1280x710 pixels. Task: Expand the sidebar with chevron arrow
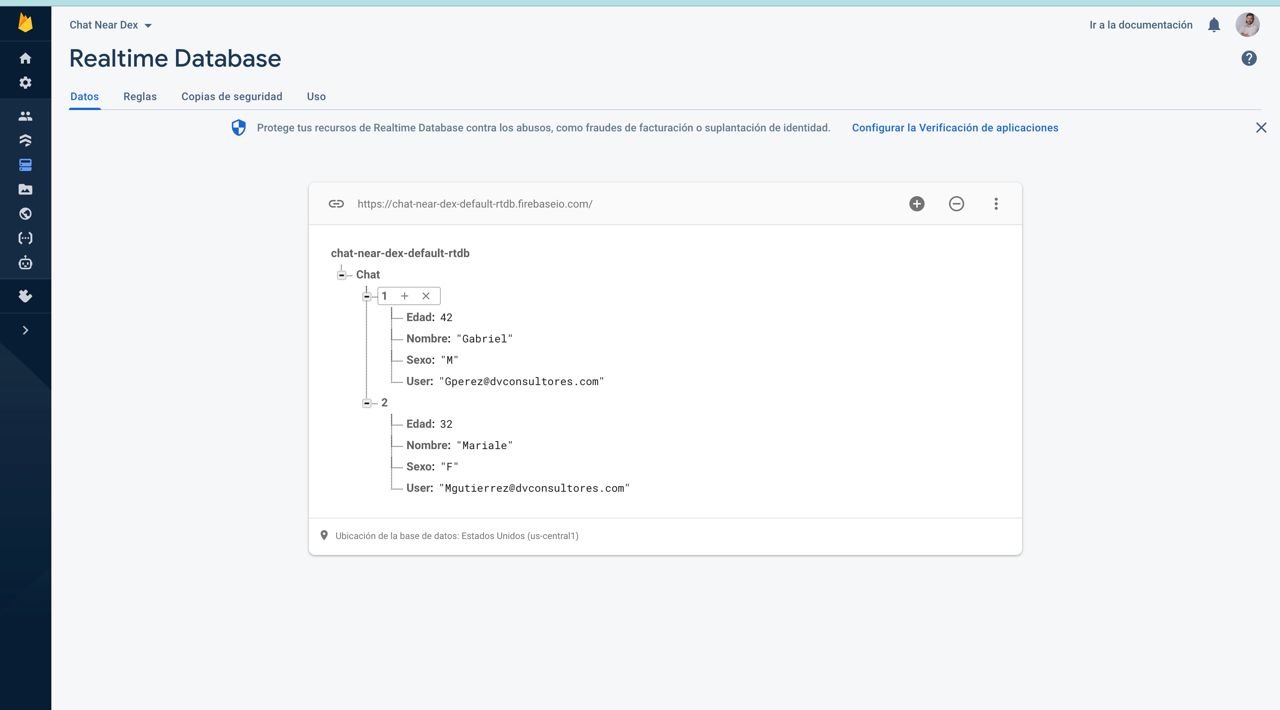click(25, 330)
